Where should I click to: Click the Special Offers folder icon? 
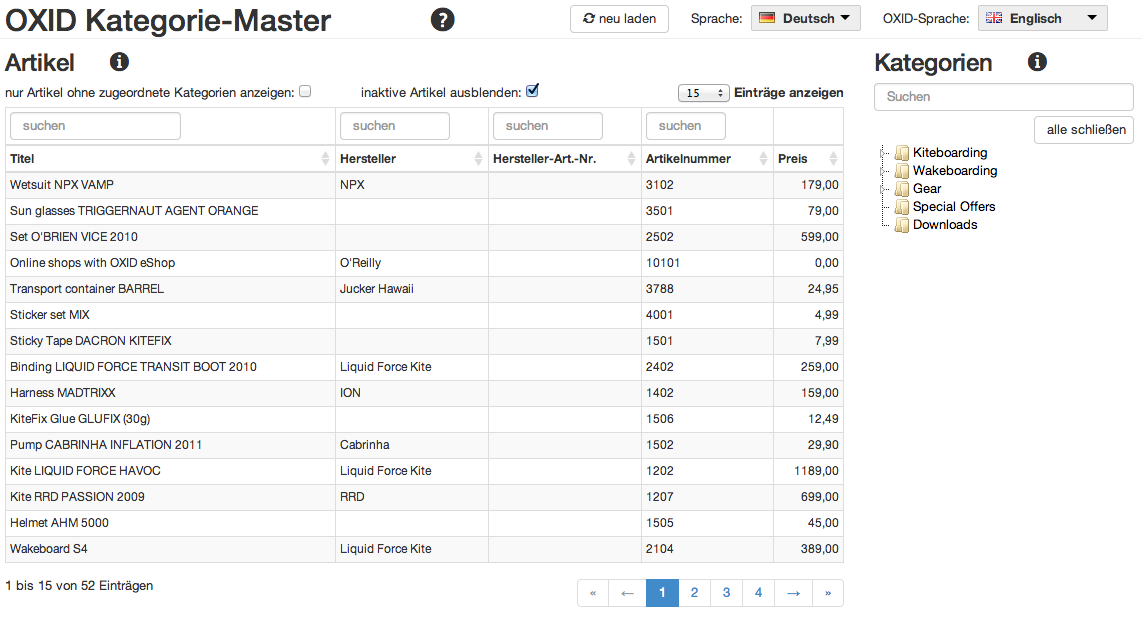(x=902, y=207)
